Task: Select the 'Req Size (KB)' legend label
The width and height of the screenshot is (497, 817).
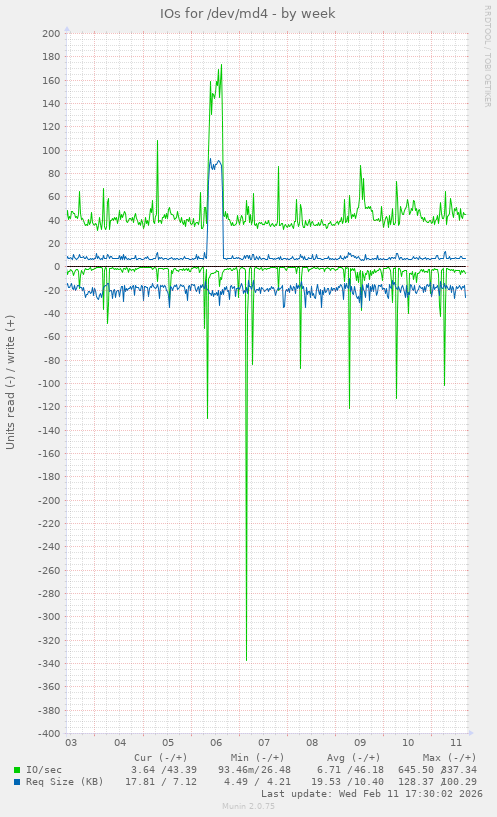Action: (65, 782)
